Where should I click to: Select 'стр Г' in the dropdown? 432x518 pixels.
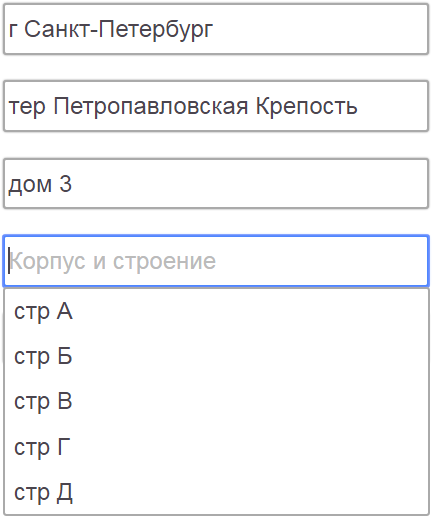click(x=216, y=447)
